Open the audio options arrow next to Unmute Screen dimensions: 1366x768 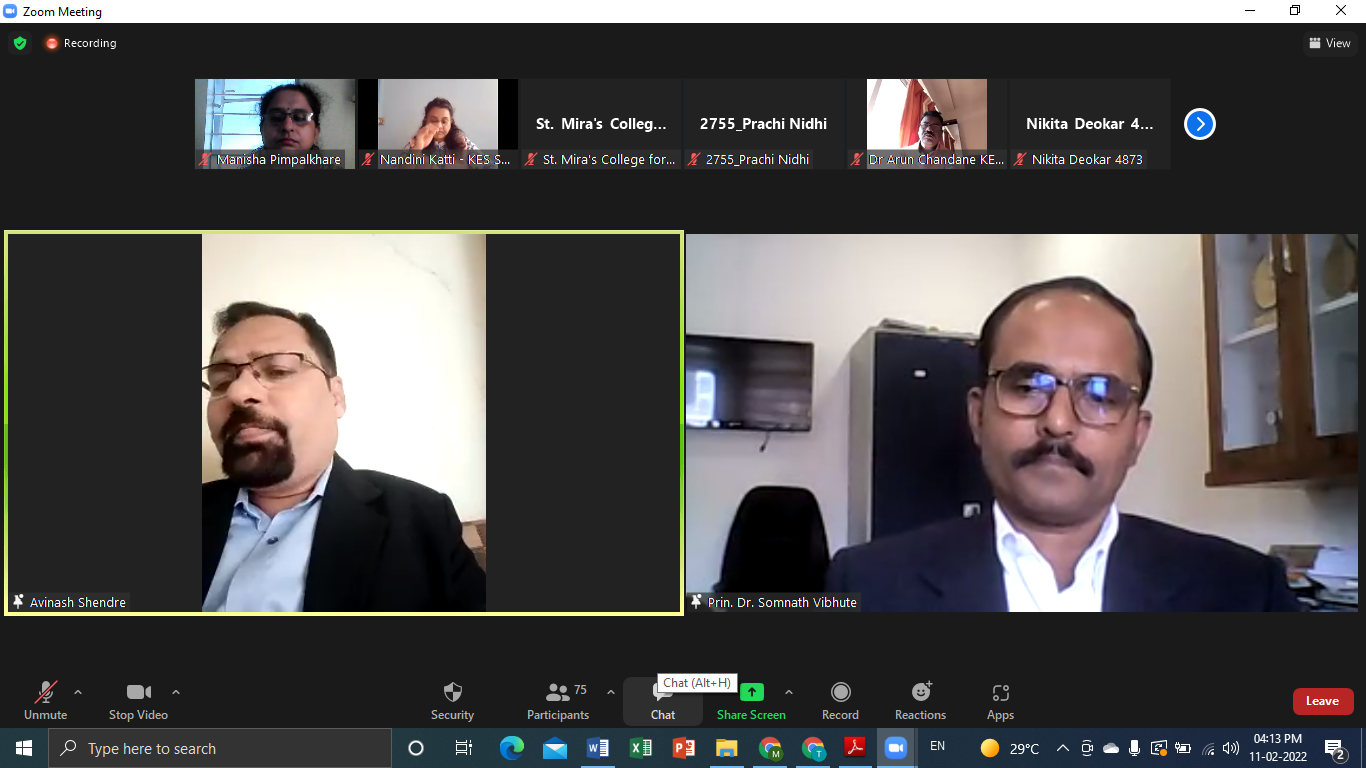pos(77,690)
